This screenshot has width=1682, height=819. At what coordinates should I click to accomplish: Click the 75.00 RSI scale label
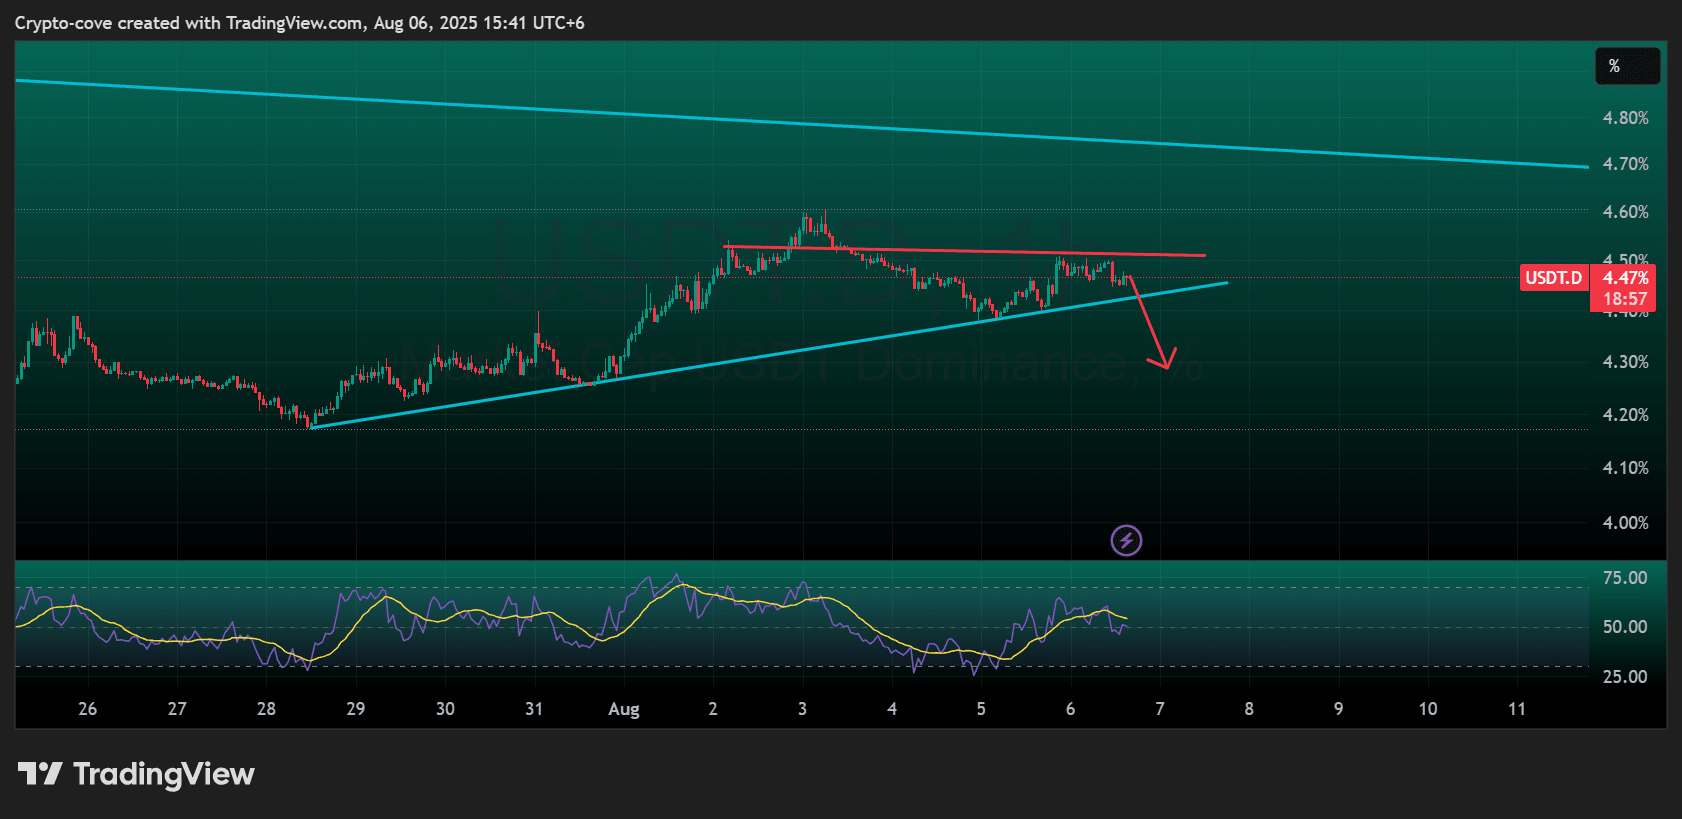pyautogui.click(x=1625, y=578)
